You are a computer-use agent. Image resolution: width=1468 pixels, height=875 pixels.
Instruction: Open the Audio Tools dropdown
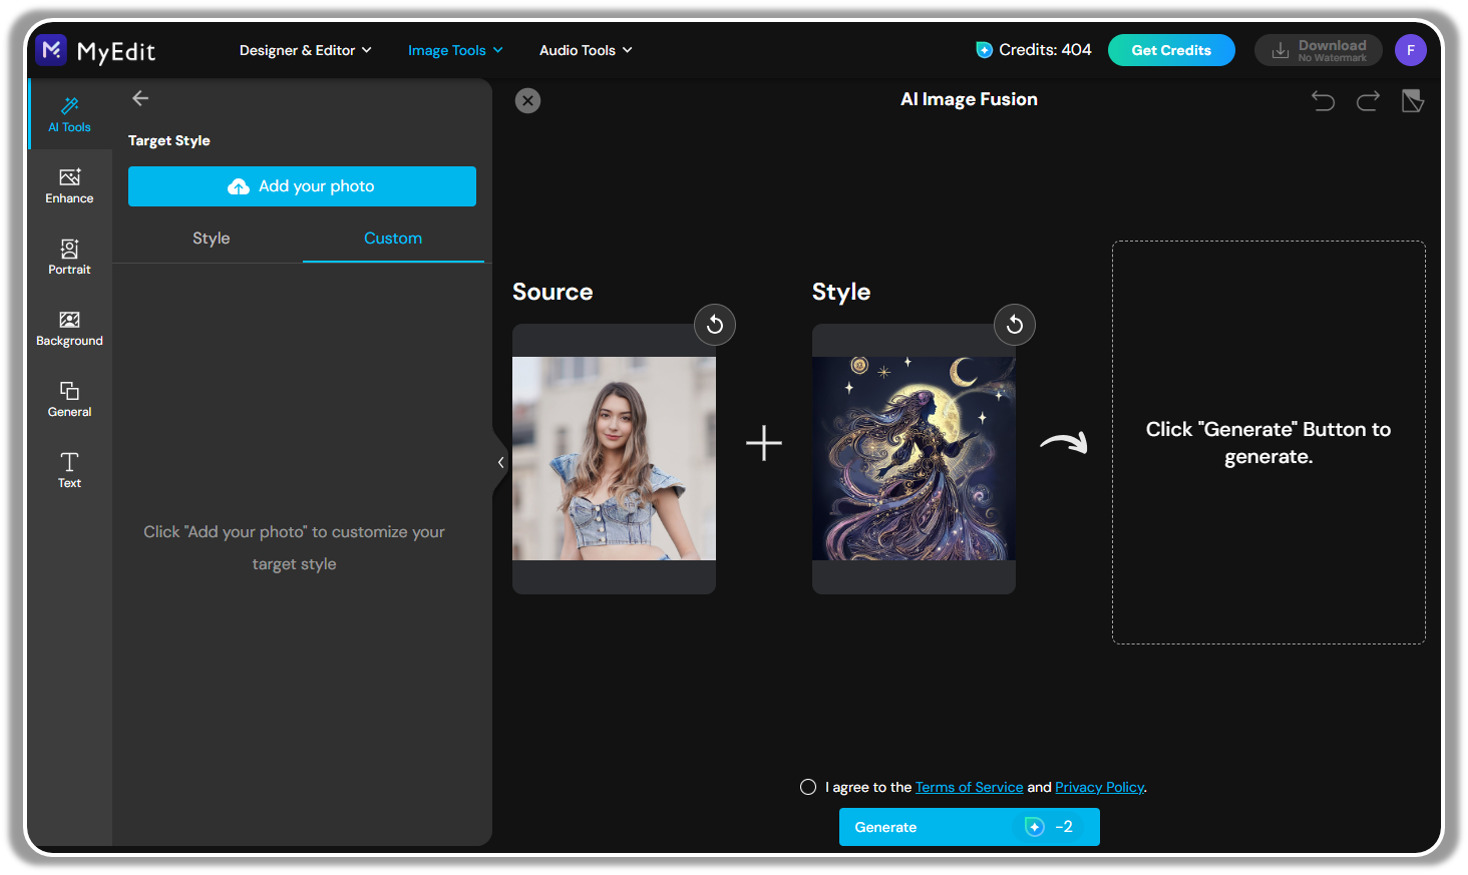pyautogui.click(x=585, y=49)
